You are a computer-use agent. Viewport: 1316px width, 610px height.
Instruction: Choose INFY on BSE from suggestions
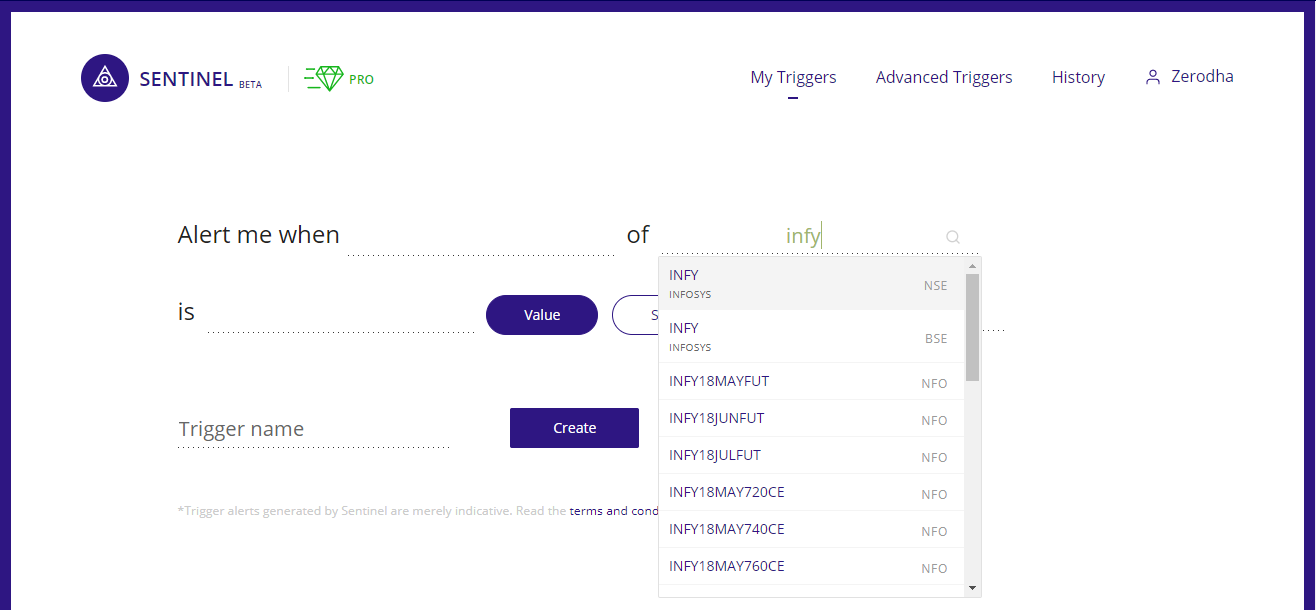pos(808,337)
